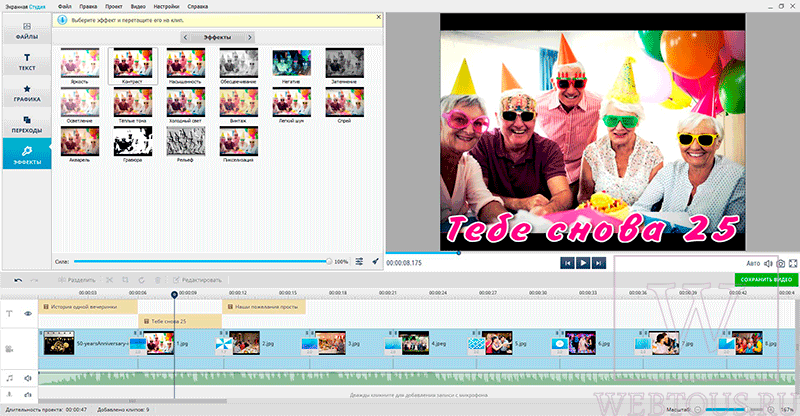The image size is (800, 416).
Task: Open the Переходы transitions panel
Action: point(27,124)
